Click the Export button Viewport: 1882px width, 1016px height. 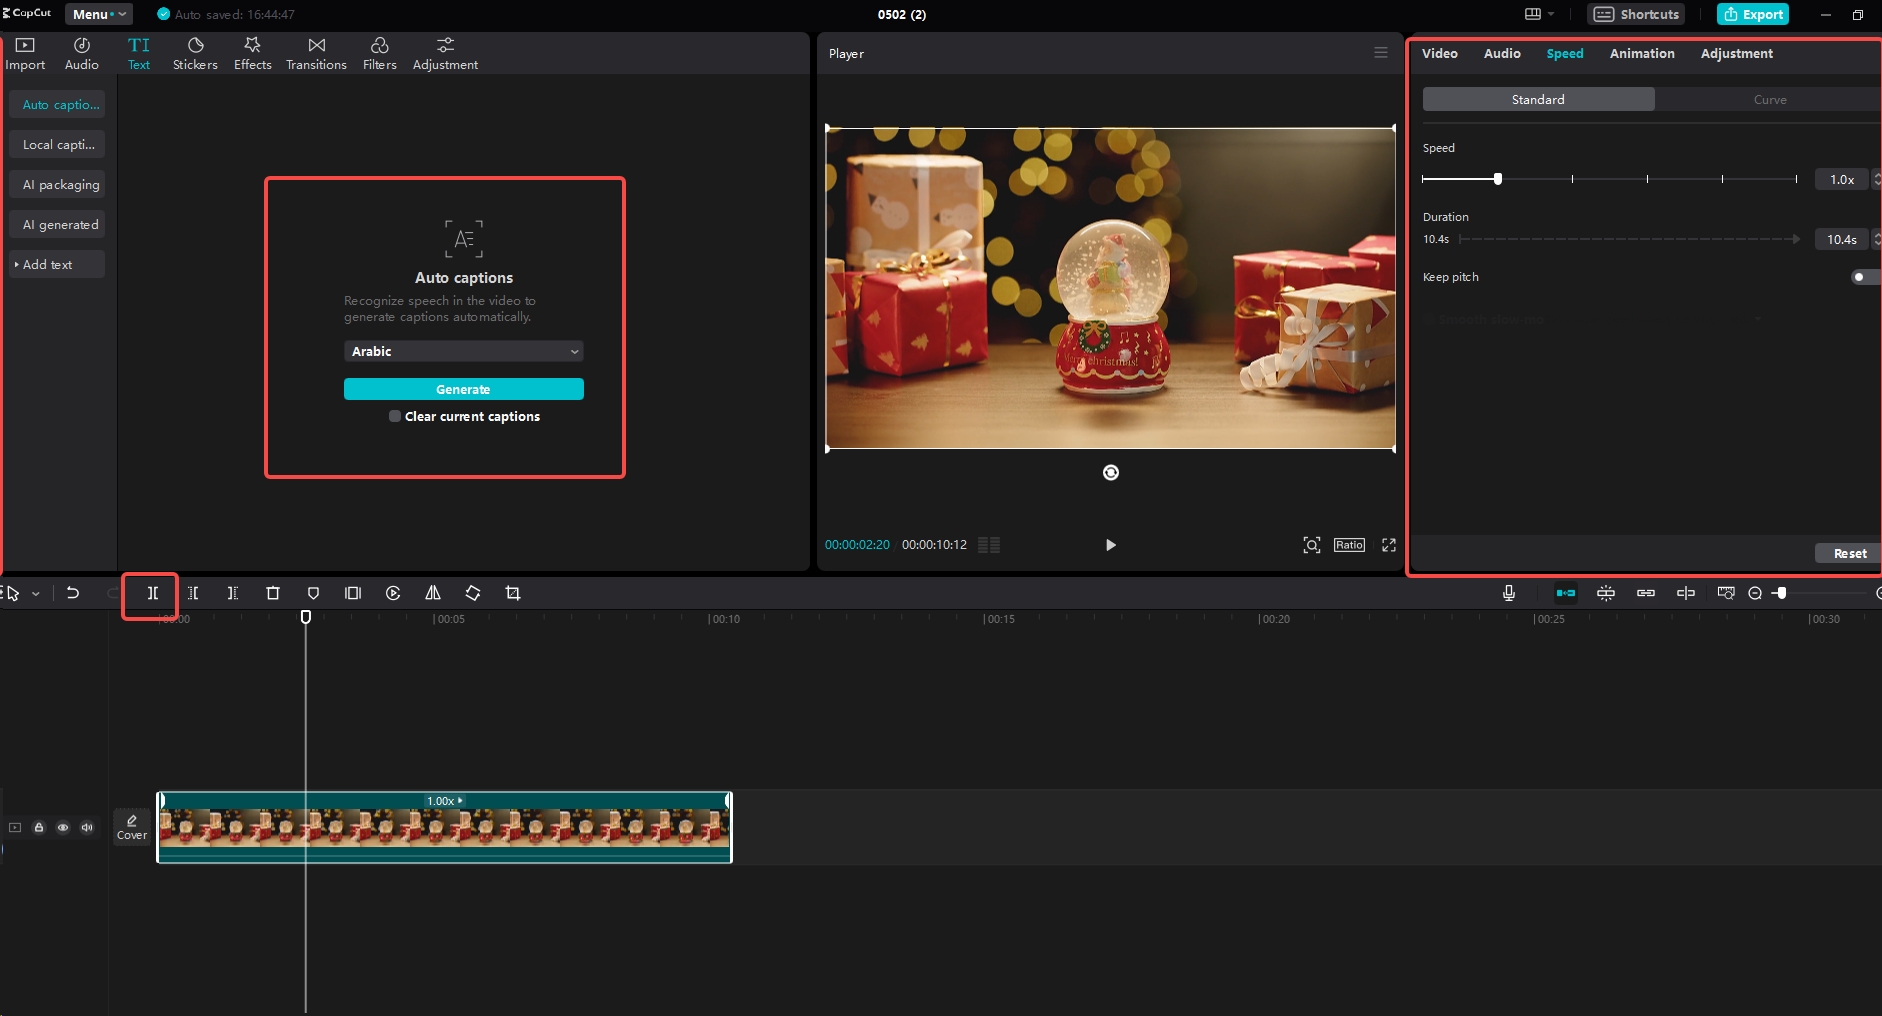(1751, 14)
